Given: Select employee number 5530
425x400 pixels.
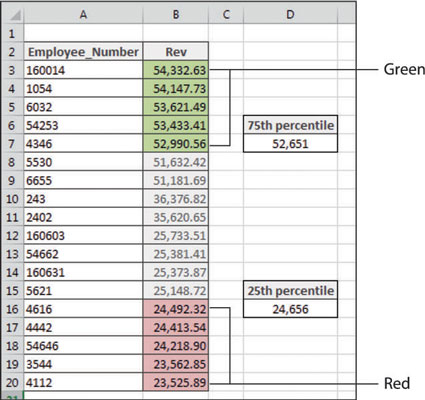Looking at the screenshot, I should point(83,162).
